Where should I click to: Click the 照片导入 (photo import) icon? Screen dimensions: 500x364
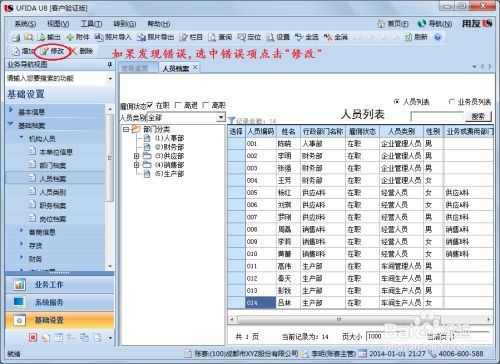pos(99,37)
